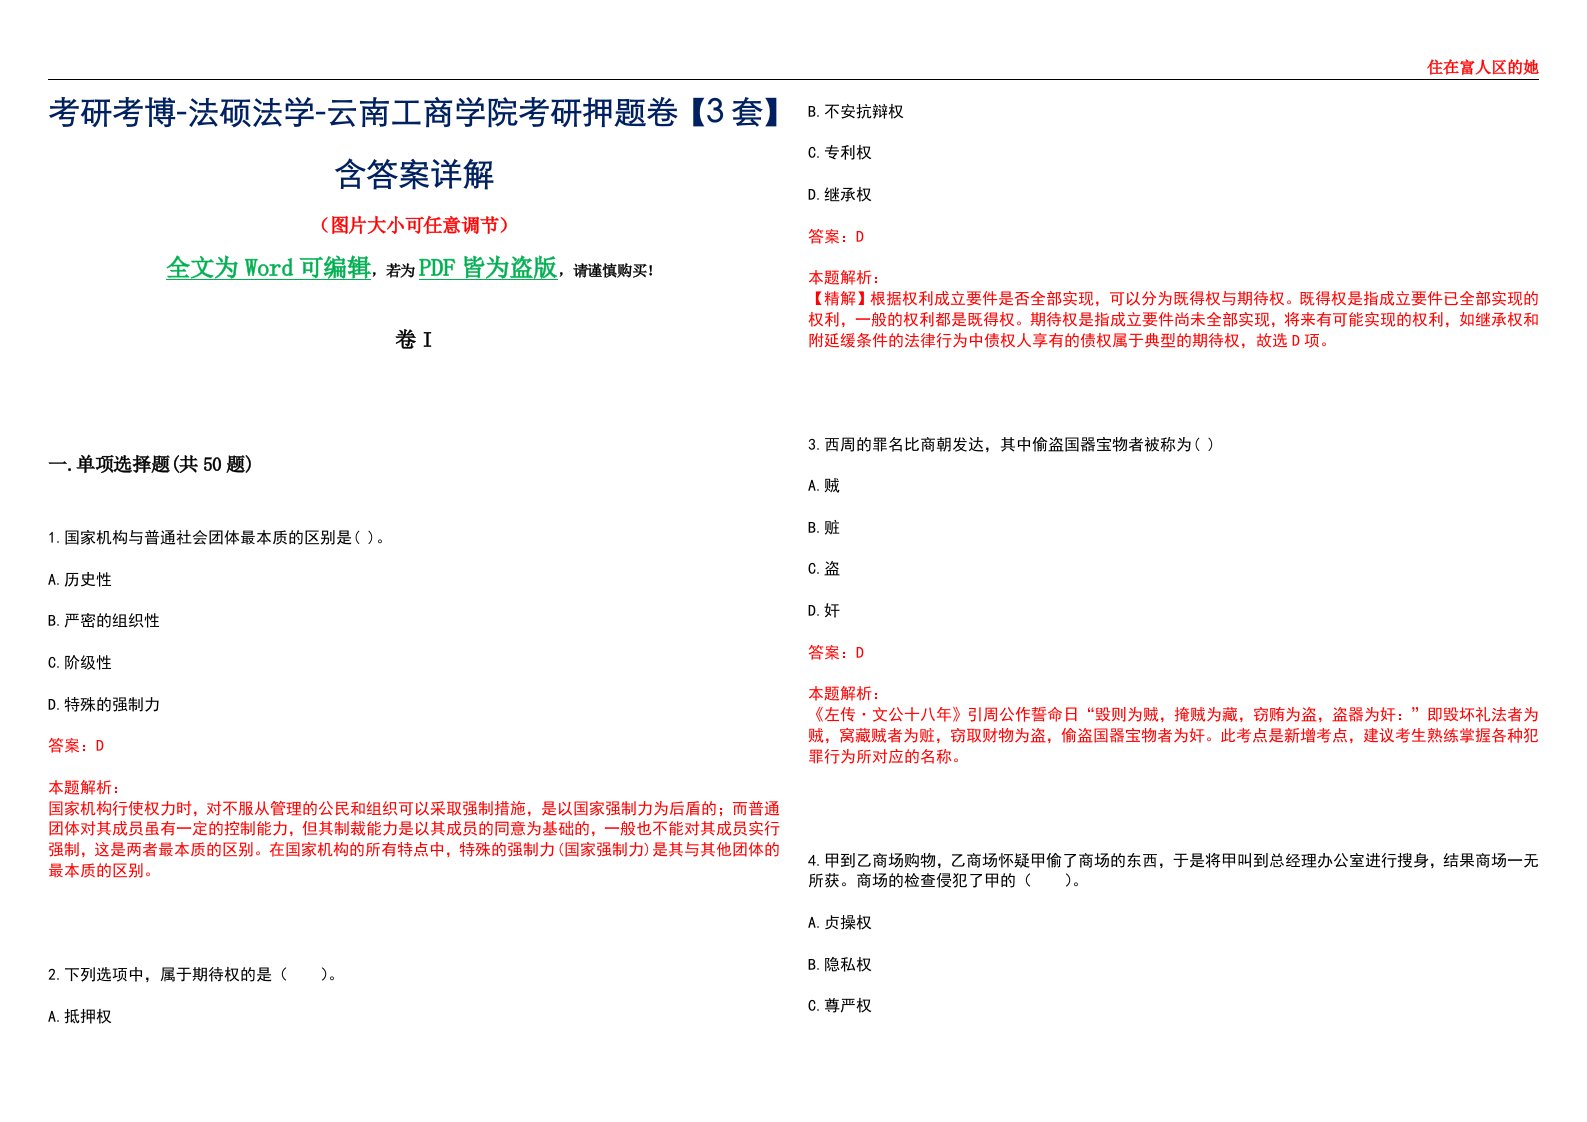Viewport: 1587px width, 1122px height.
Task: Select option C.阶级性
Action: coord(80,663)
